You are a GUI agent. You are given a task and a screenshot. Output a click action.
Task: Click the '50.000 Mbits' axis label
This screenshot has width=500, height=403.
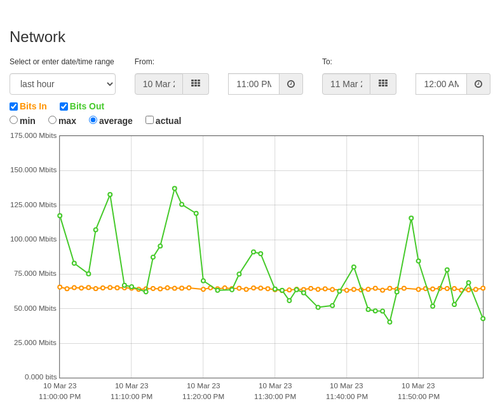click(x=35, y=308)
